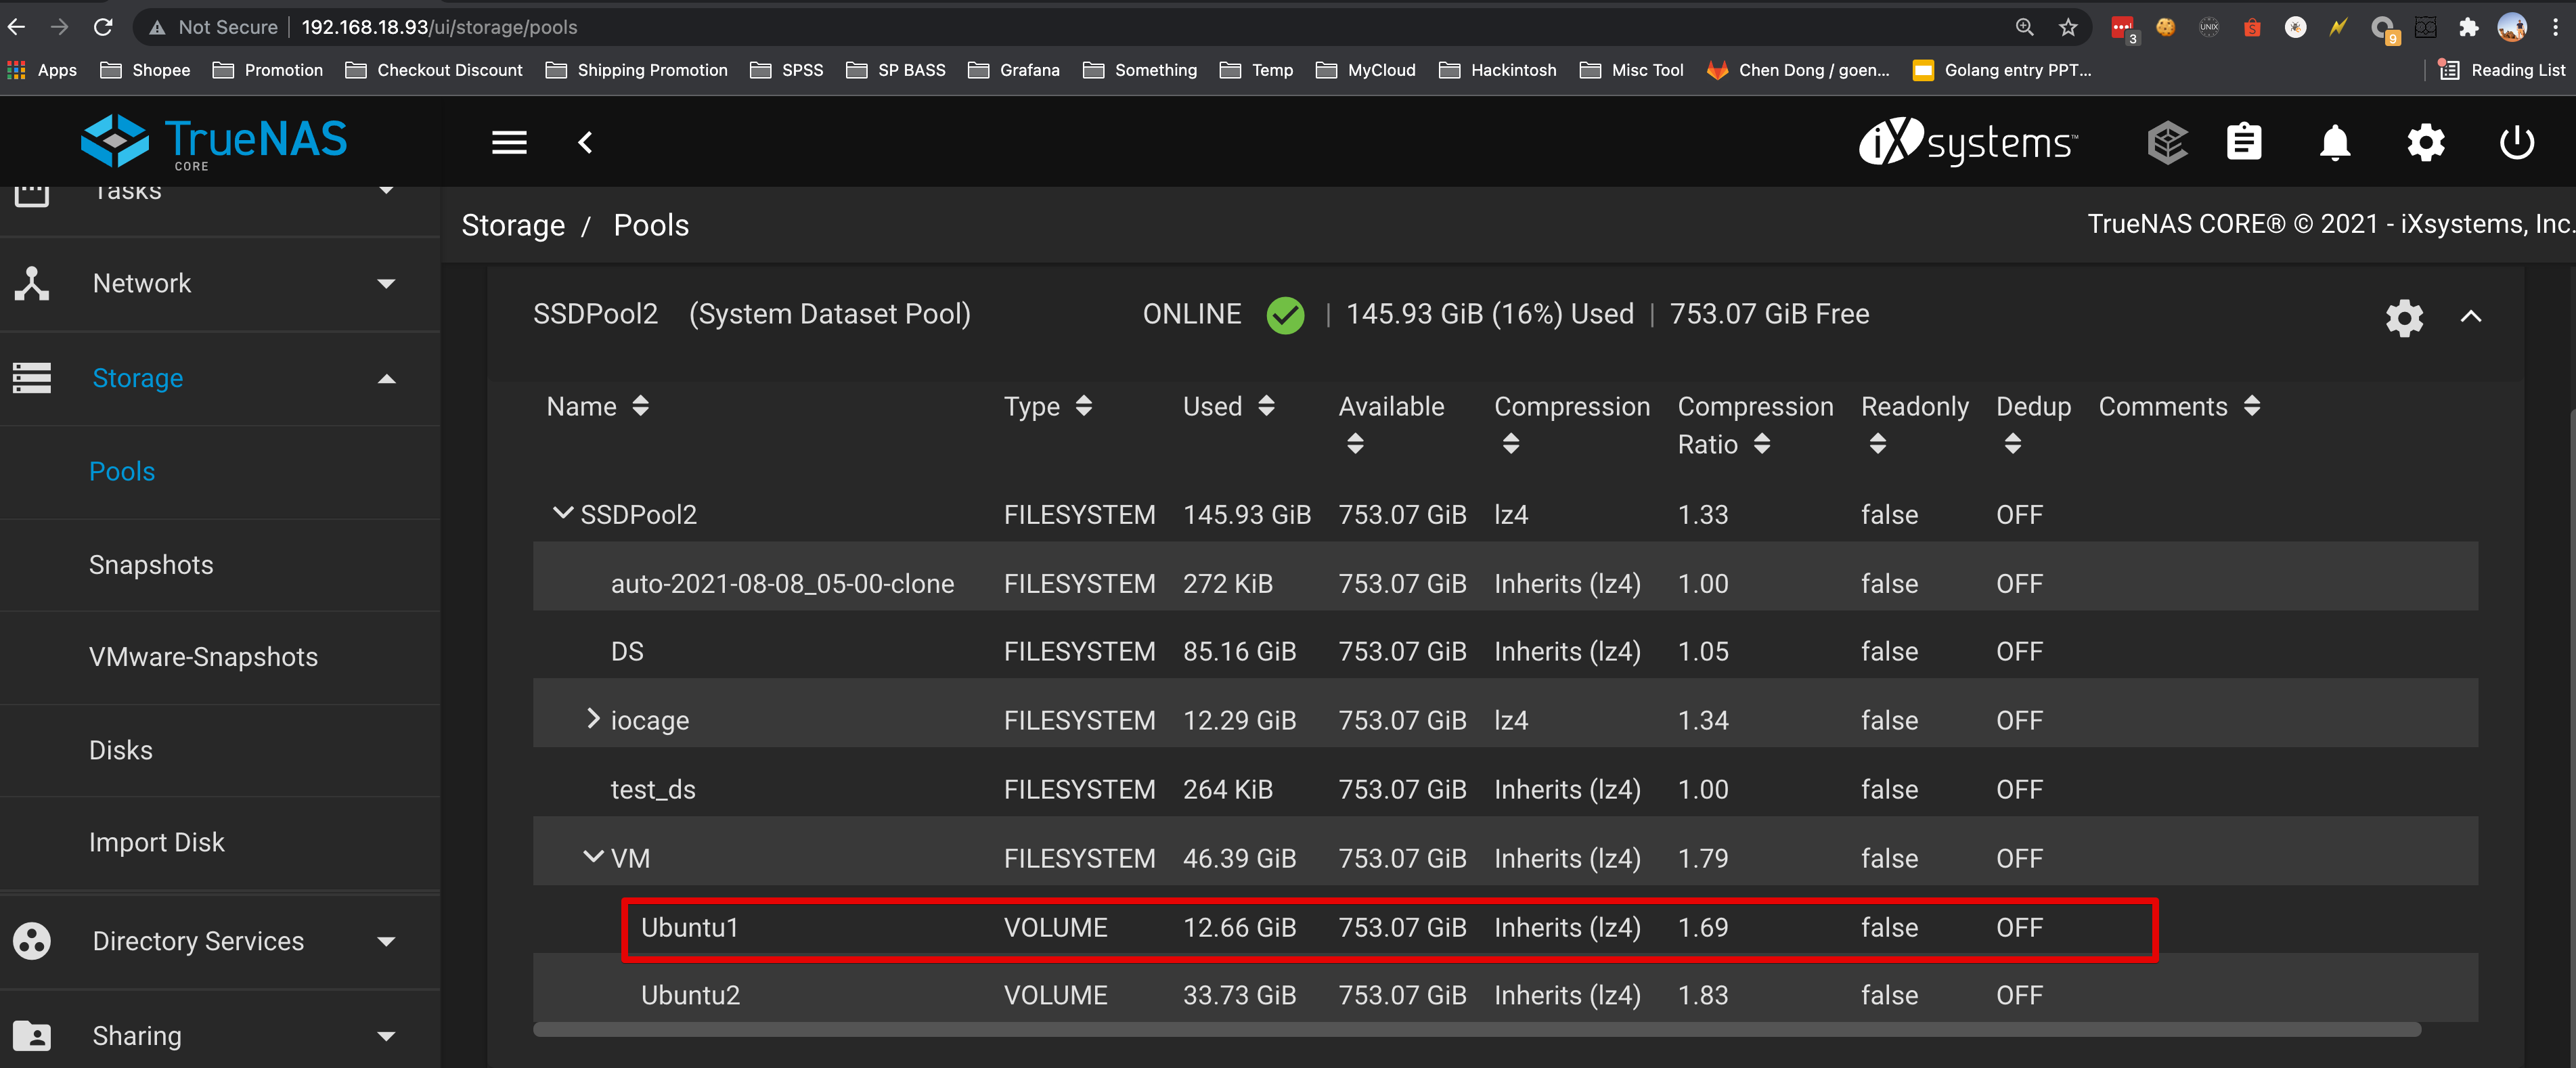Open SSDPool2 pool actions with its gear icon
The image size is (2576, 1068).
2404,317
